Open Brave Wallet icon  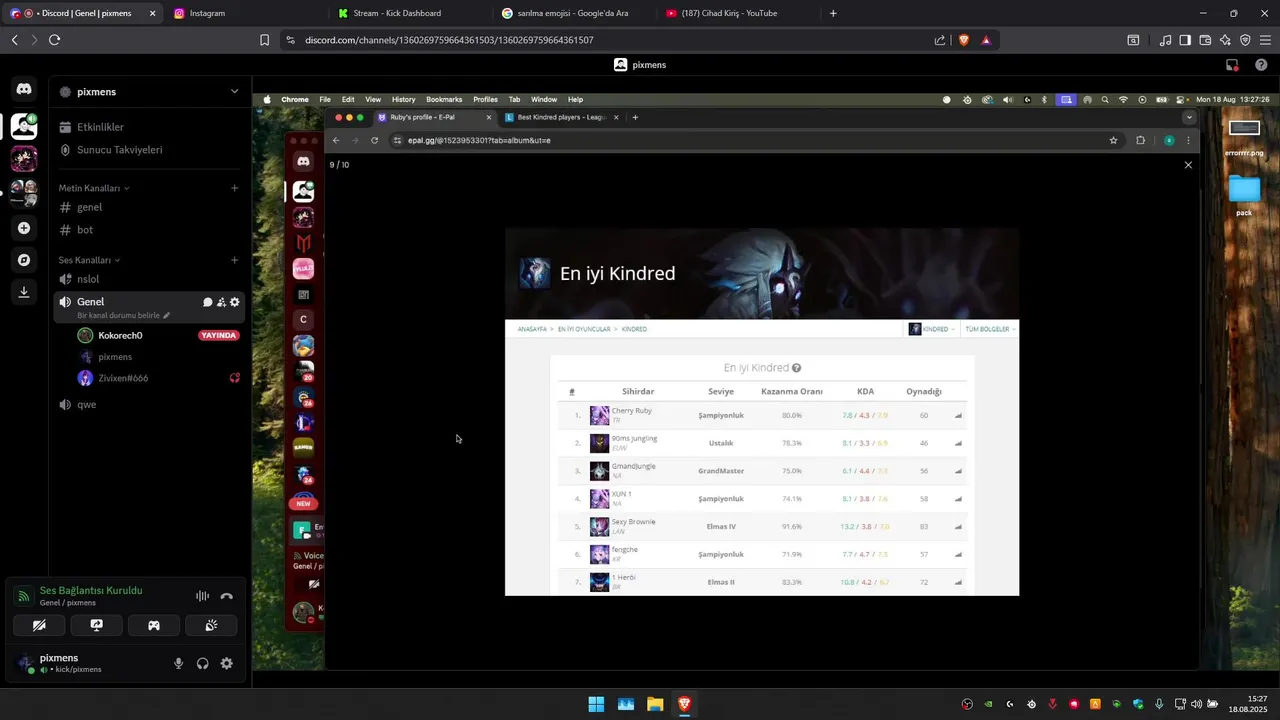(x=1205, y=40)
